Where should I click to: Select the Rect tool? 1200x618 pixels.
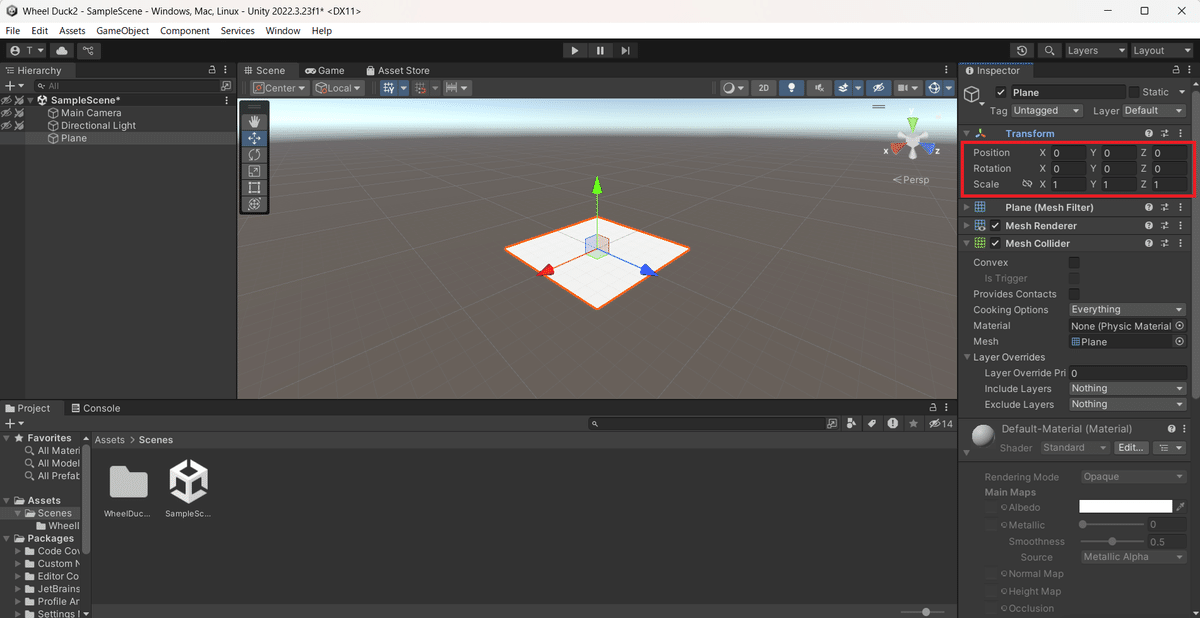click(254, 187)
